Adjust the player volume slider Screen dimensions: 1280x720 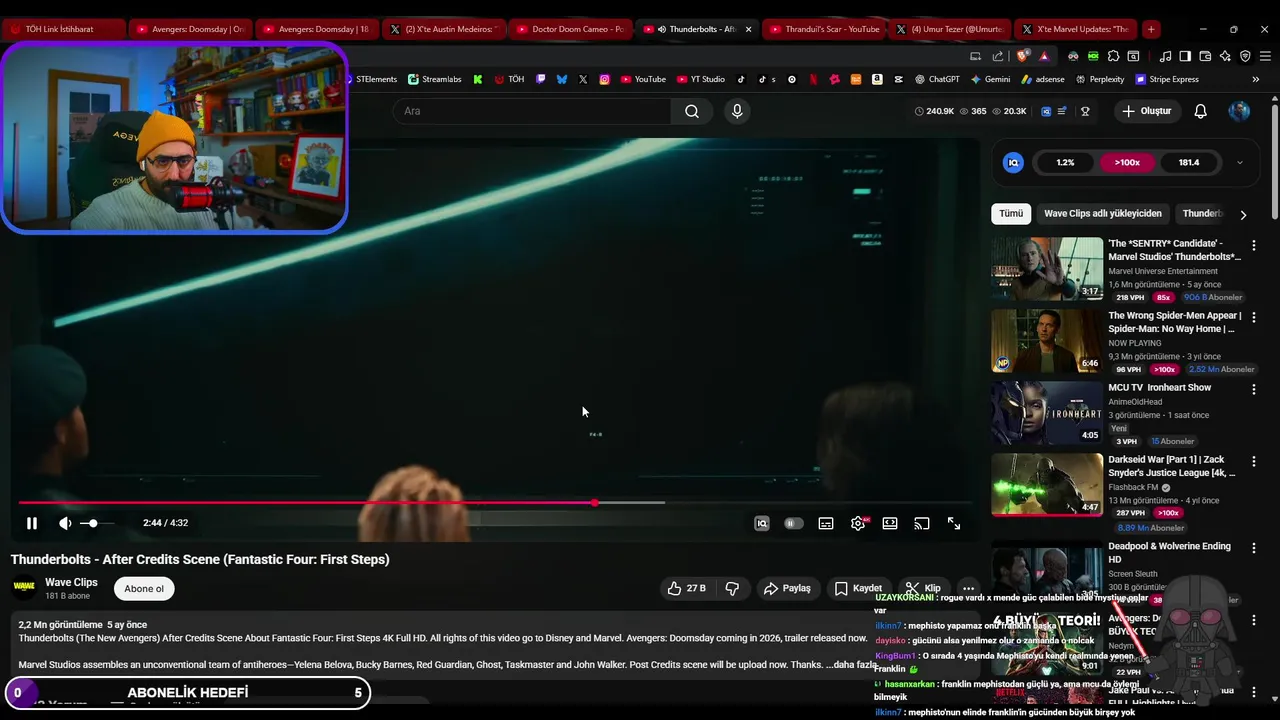click(98, 523)
